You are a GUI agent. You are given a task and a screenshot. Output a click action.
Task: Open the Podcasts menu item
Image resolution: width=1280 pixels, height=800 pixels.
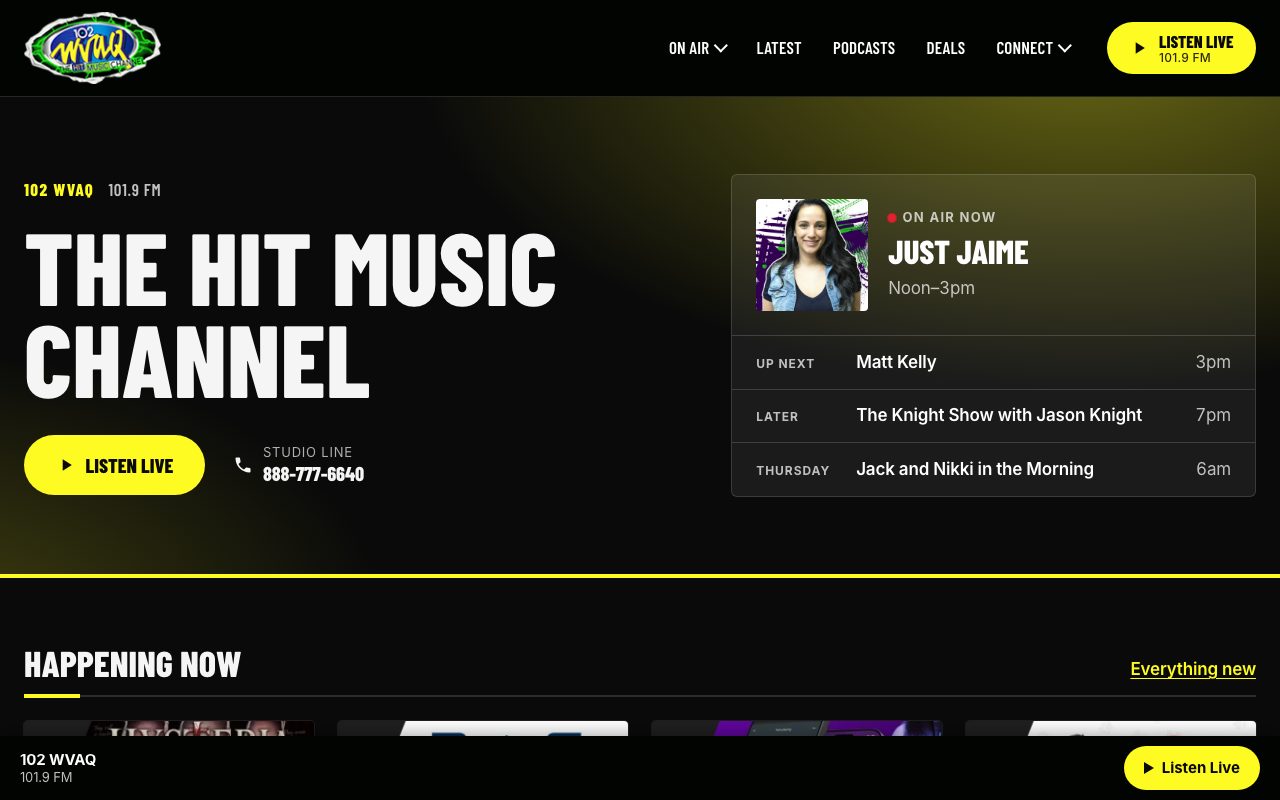pos(864,48)
